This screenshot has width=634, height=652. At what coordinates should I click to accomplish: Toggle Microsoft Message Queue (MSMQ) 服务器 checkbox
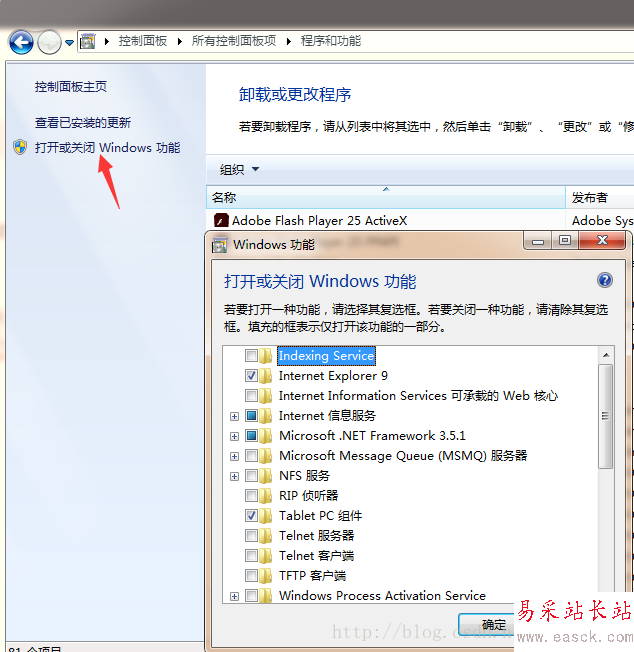[251, 456]
